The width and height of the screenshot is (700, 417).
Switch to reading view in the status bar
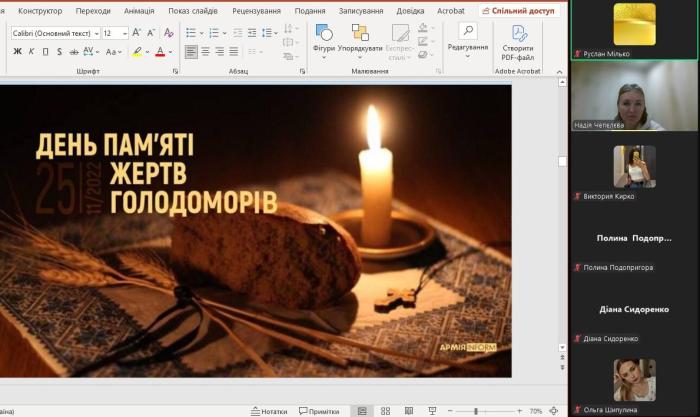pos(410,411)
